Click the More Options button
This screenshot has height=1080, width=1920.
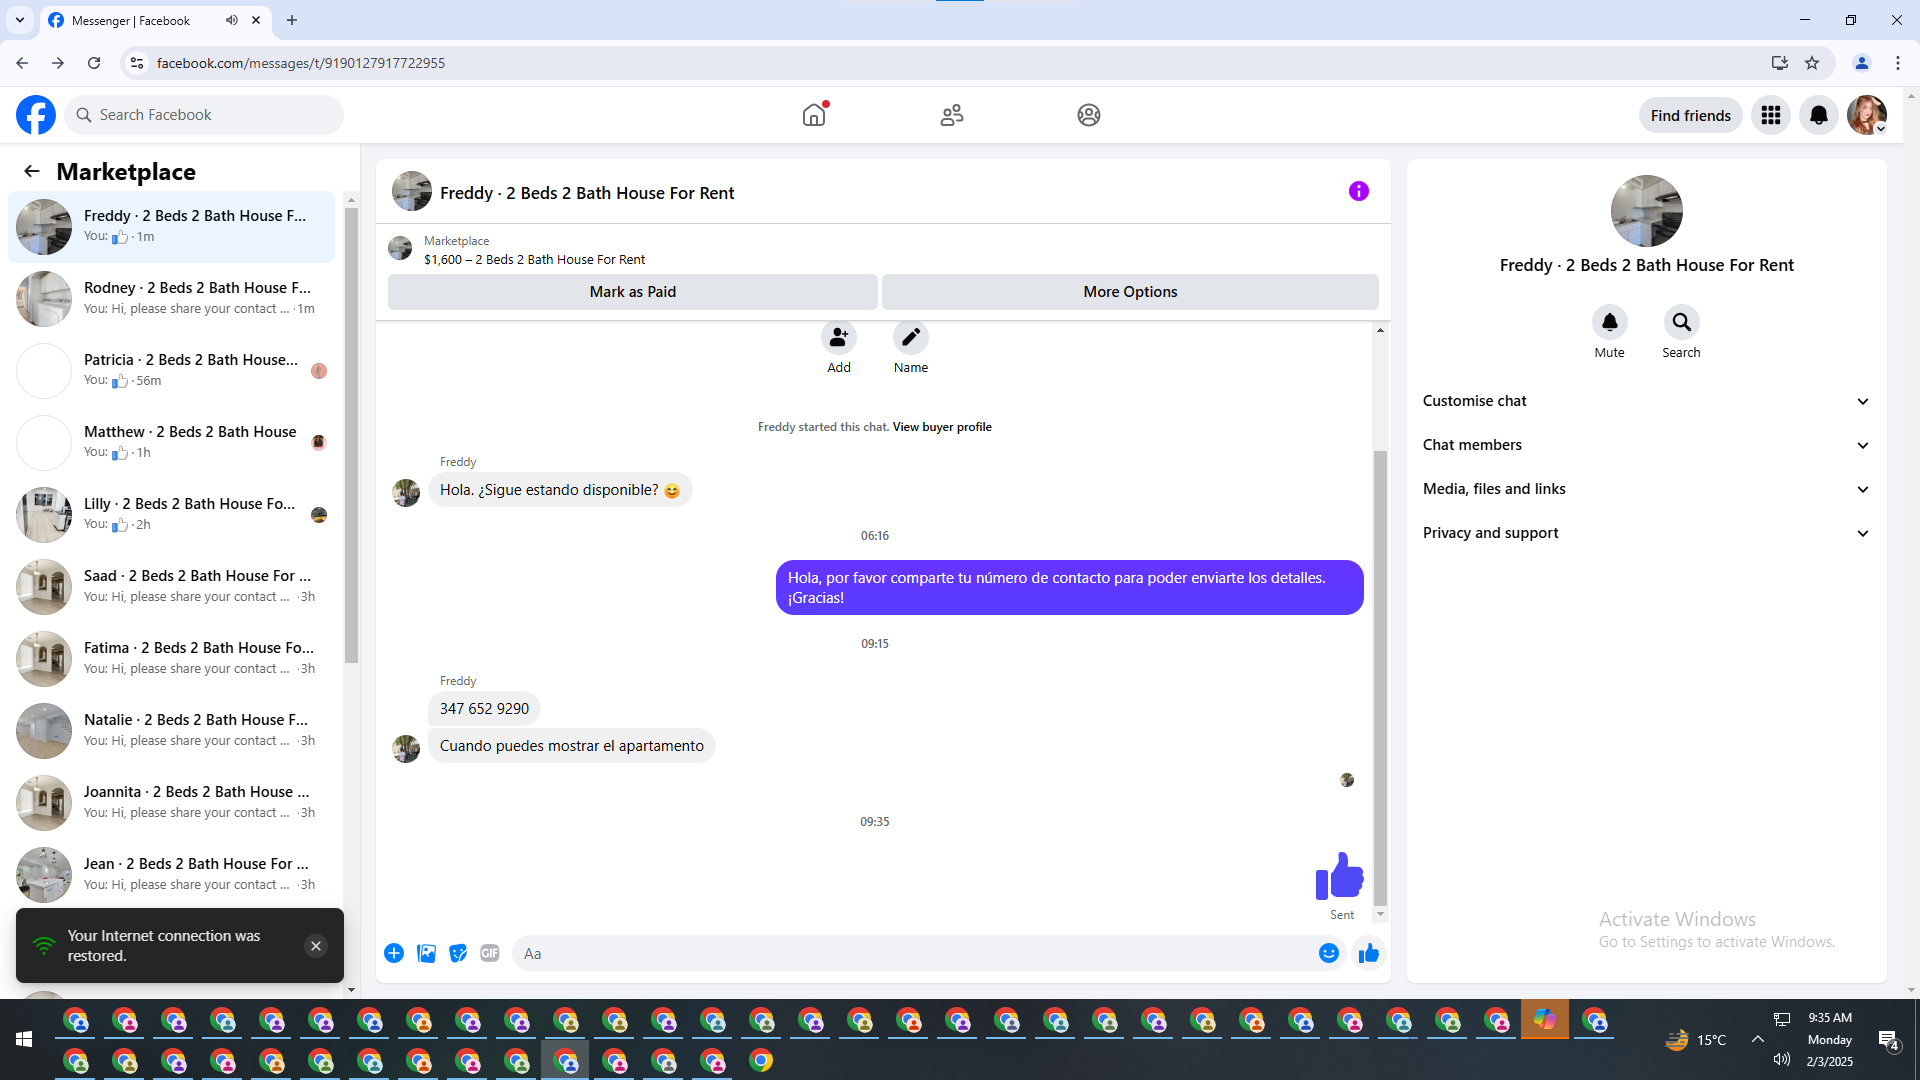(1130, 292)
